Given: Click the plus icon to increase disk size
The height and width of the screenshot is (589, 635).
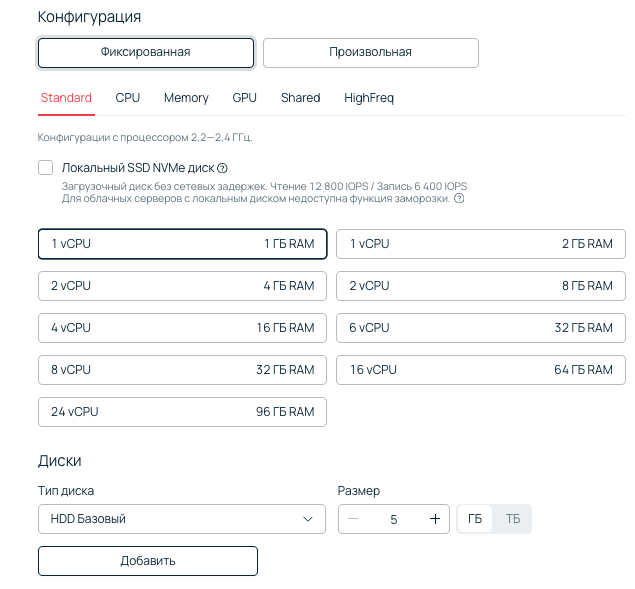Looking at the screenshot, I should point(434,519).
